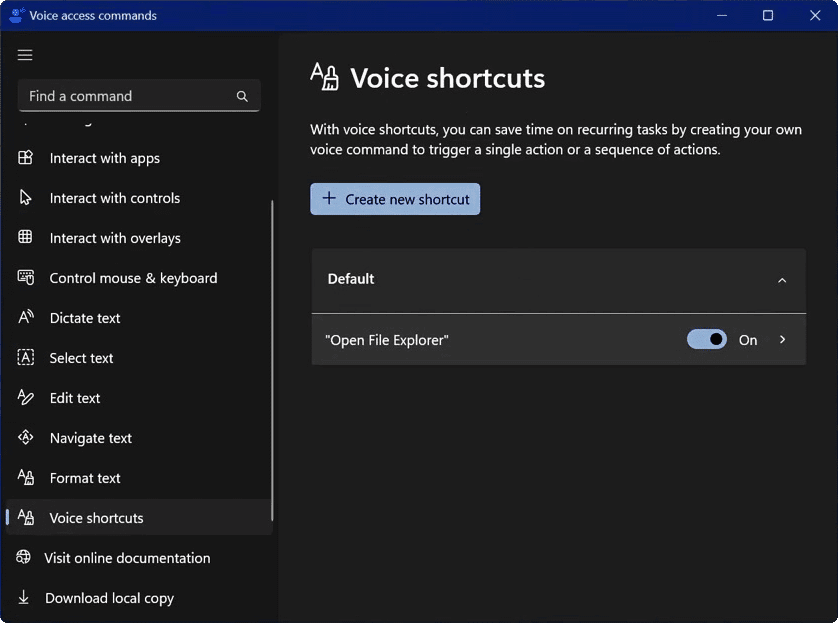Open the Dictate text commands icon

pos(25,318)
